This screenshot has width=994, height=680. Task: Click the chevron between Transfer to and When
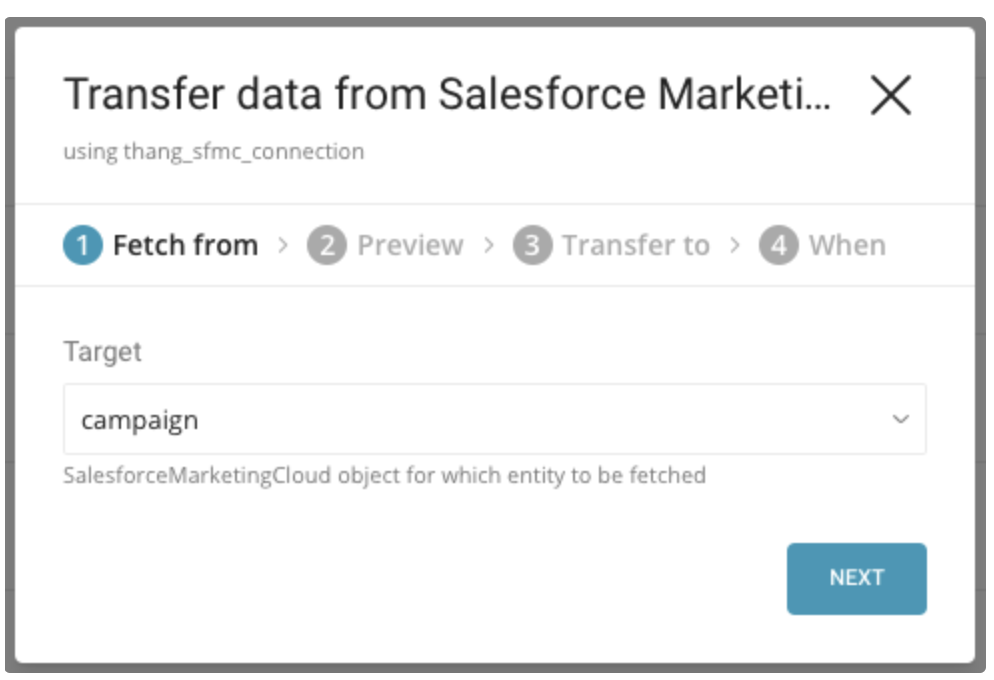click(735, 245)
